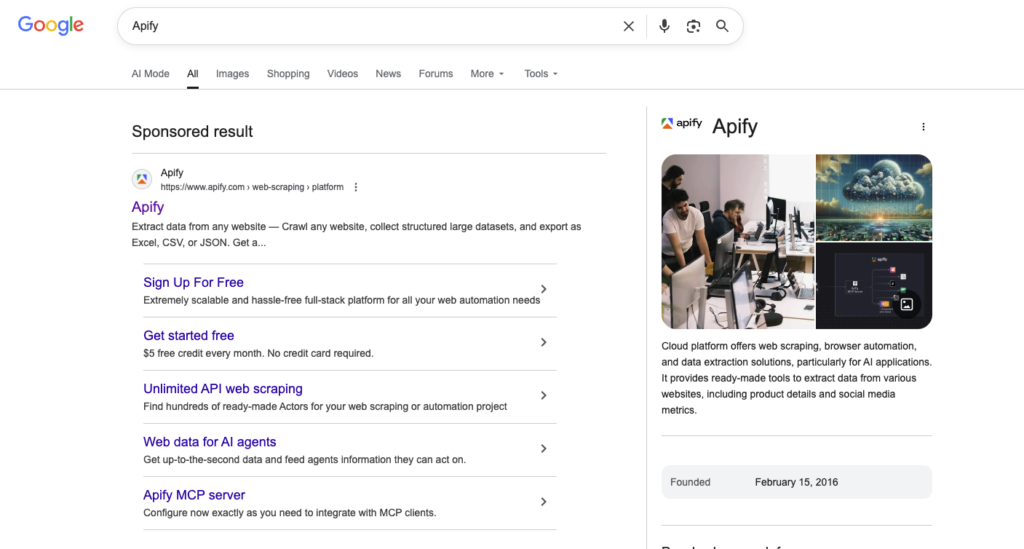Open three-dot menu next to the apify.com URL
Image resolution: width=1024 pixels, height=549 pixels.
[356, 187]
